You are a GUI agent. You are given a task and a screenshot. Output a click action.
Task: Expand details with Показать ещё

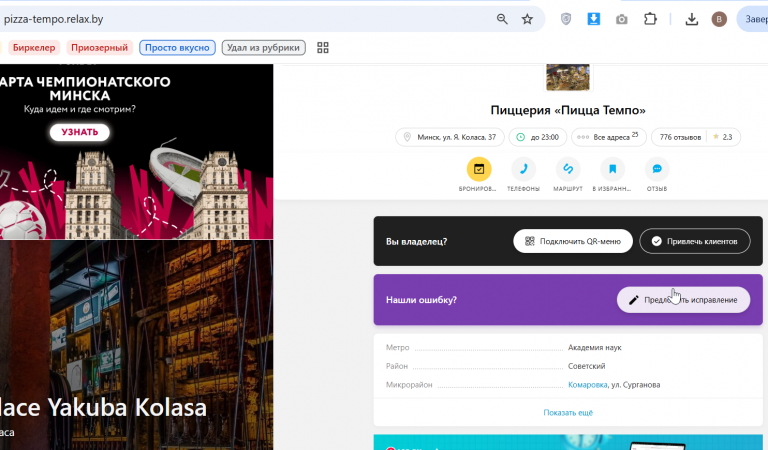(568, 413)
